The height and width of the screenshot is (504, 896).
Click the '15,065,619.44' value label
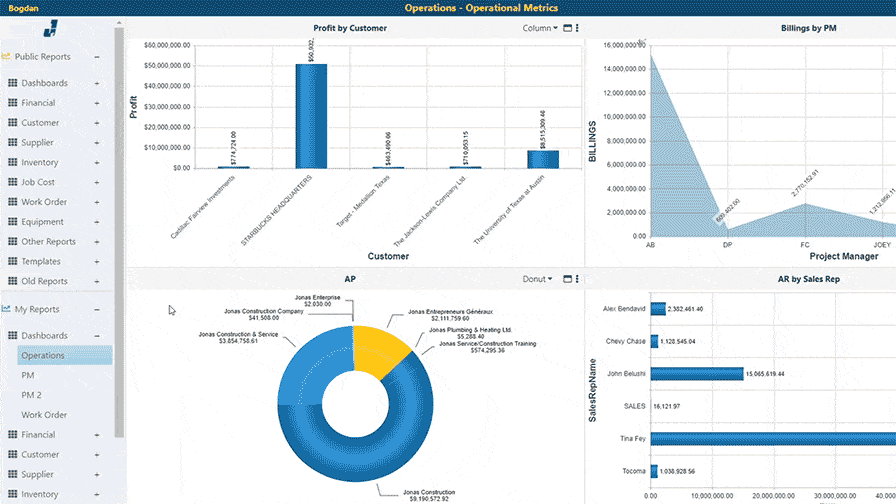[765, 374]
